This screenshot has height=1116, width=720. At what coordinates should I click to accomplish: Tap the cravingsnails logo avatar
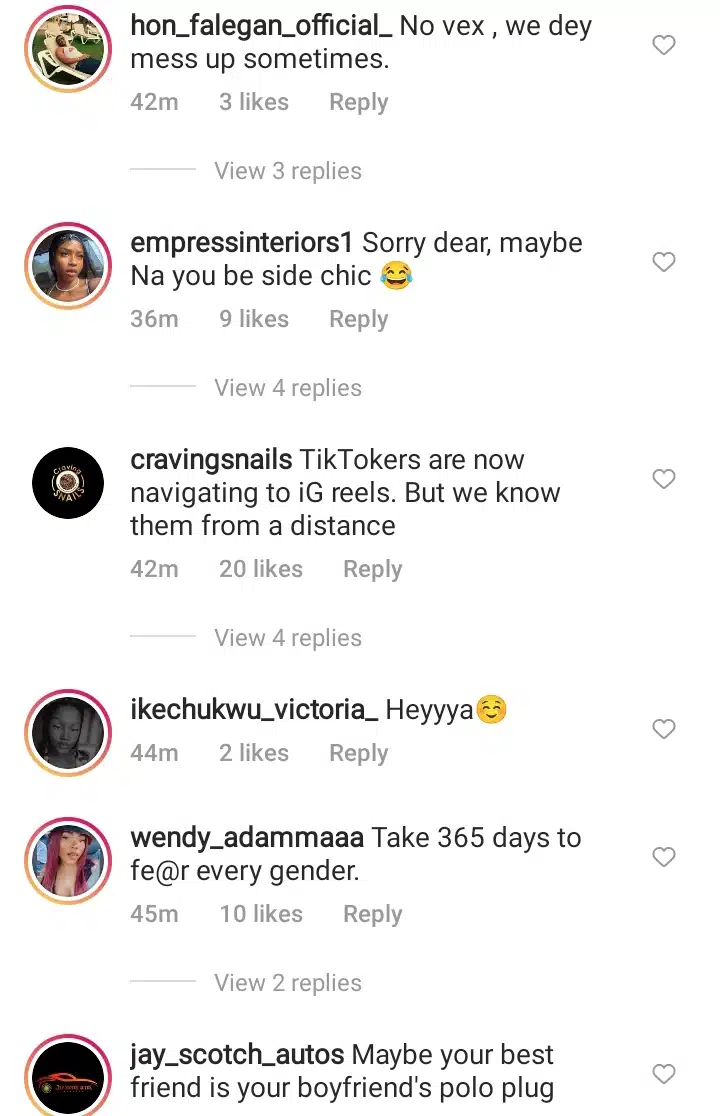point(67,482)
